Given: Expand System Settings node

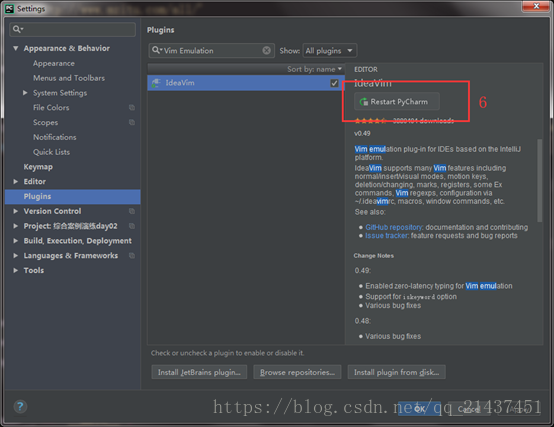Looking at the screenshot, I should (x=25, y=93).
